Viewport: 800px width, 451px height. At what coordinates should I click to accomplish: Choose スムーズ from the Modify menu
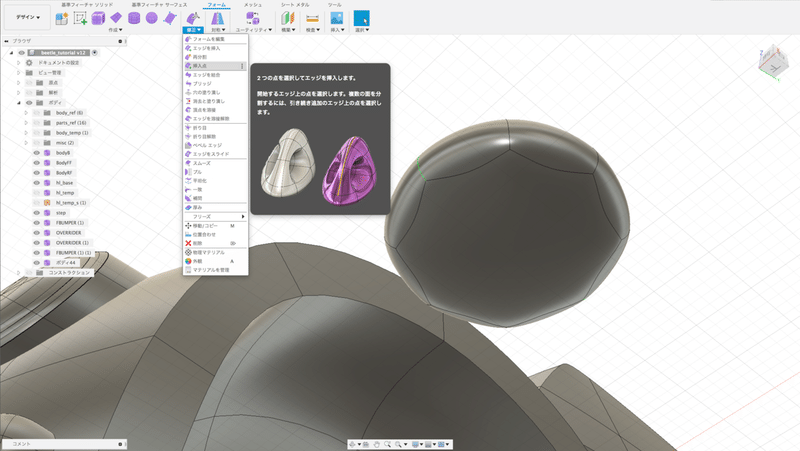[x=215, y=163]
